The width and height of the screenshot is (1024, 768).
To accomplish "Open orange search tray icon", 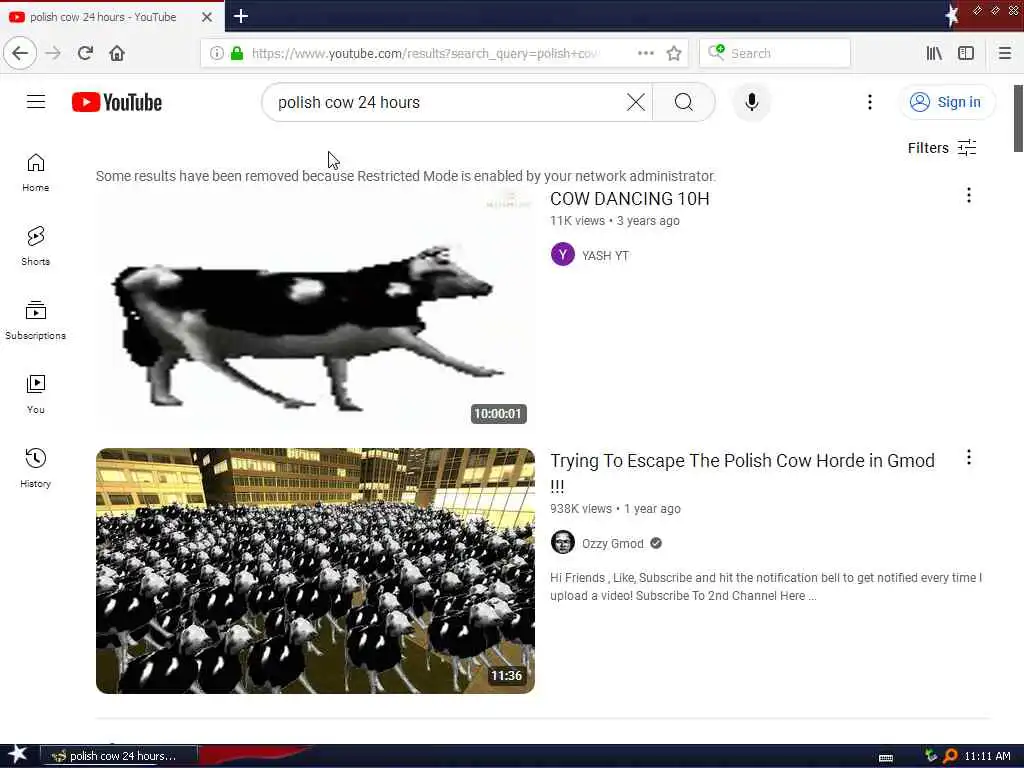I will tap(950, 756).
